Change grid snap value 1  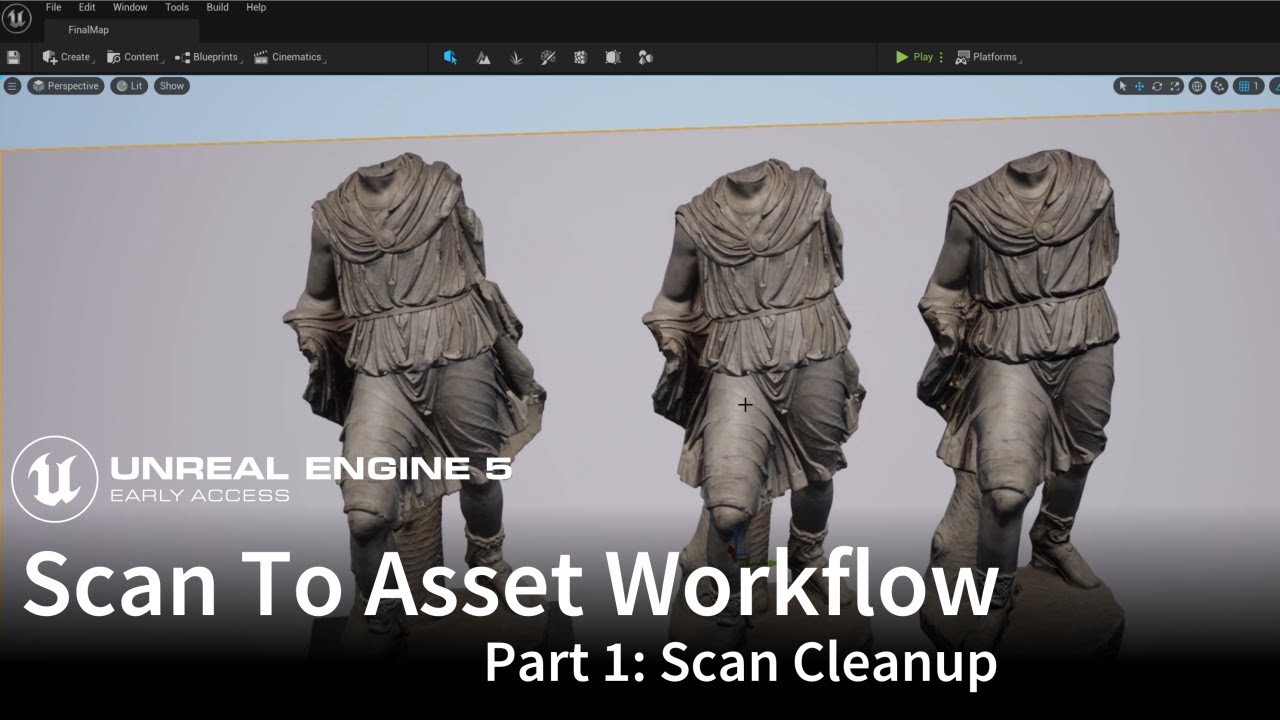1257,86
